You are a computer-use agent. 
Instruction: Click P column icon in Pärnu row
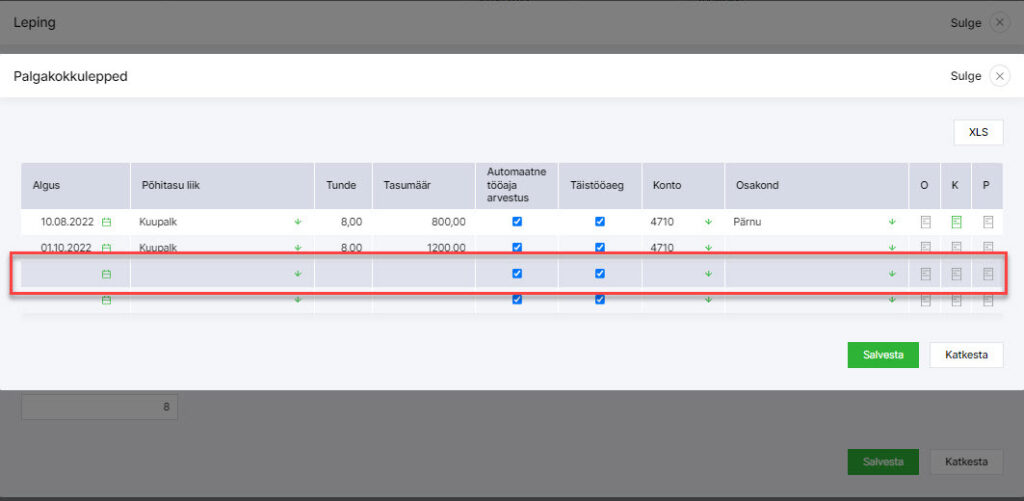tap(988, 222)
